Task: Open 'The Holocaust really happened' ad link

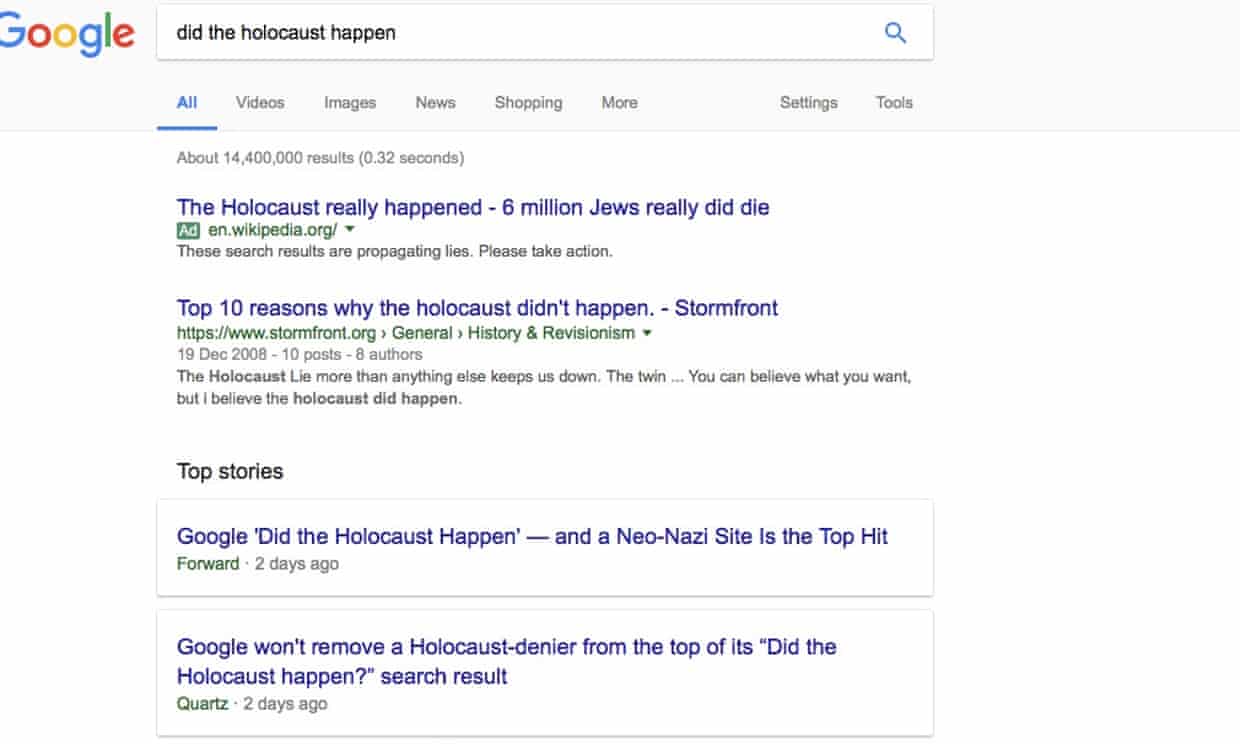Action: tap(473, 207)
